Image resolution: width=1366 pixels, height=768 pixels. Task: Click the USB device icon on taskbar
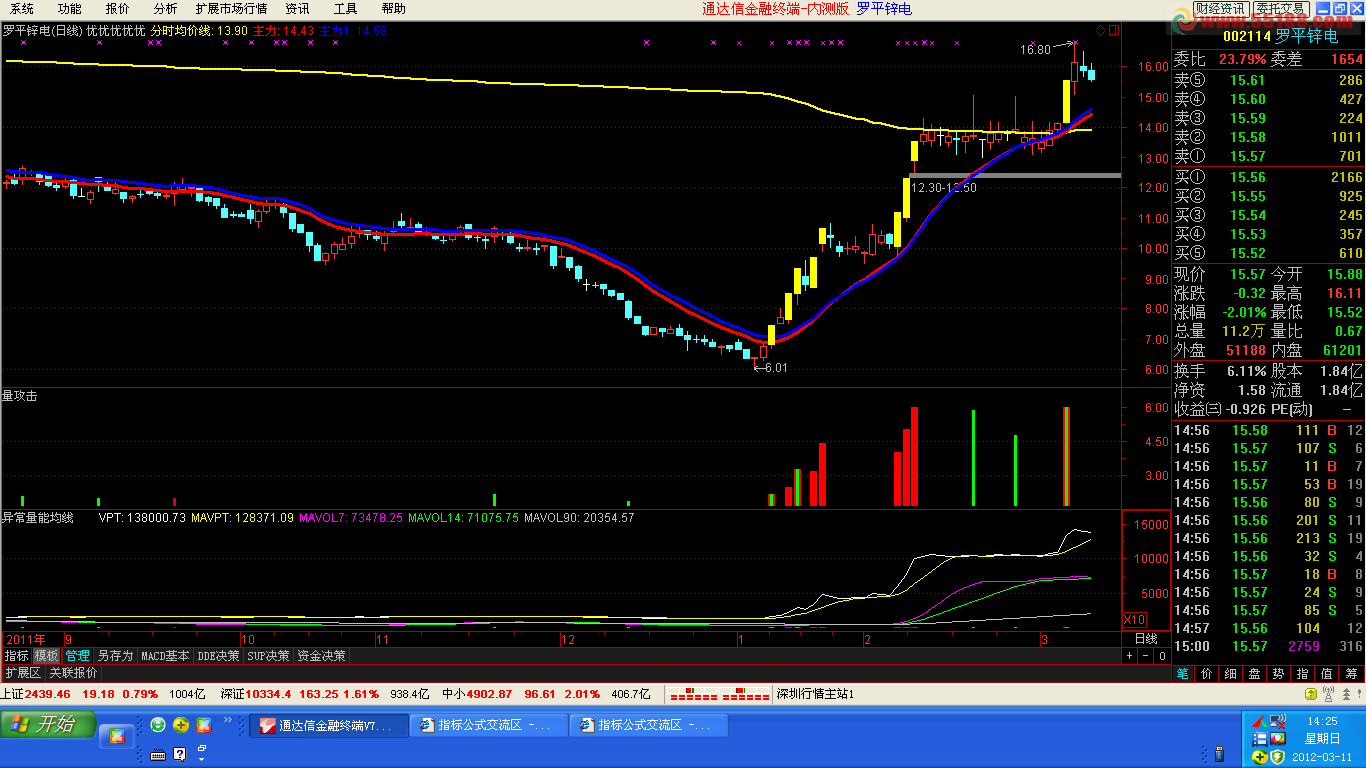pos(1218,753)
